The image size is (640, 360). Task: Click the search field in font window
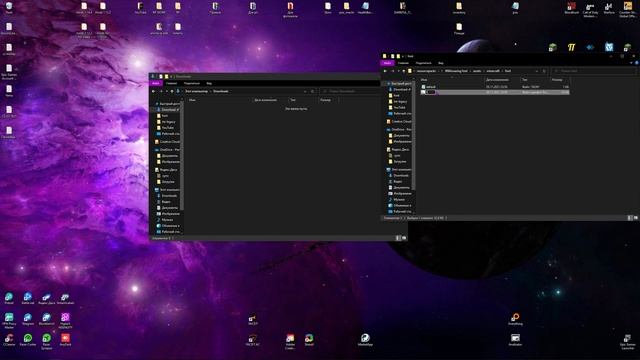(594, 71)
